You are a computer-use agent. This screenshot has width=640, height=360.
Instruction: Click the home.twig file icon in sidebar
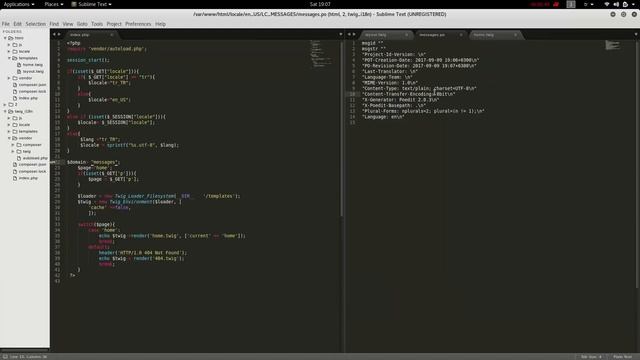coord(19,65)
